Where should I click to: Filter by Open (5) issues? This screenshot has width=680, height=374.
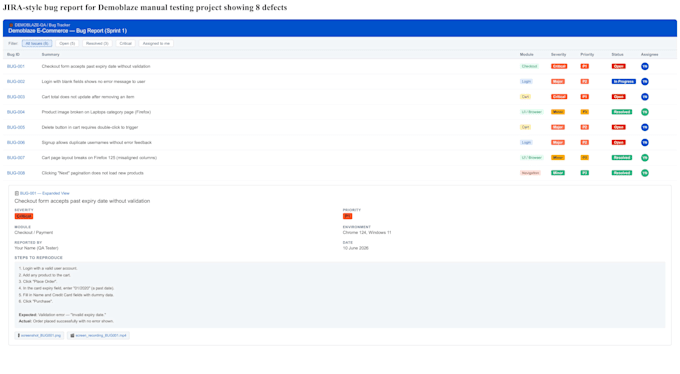coord(67,43)
